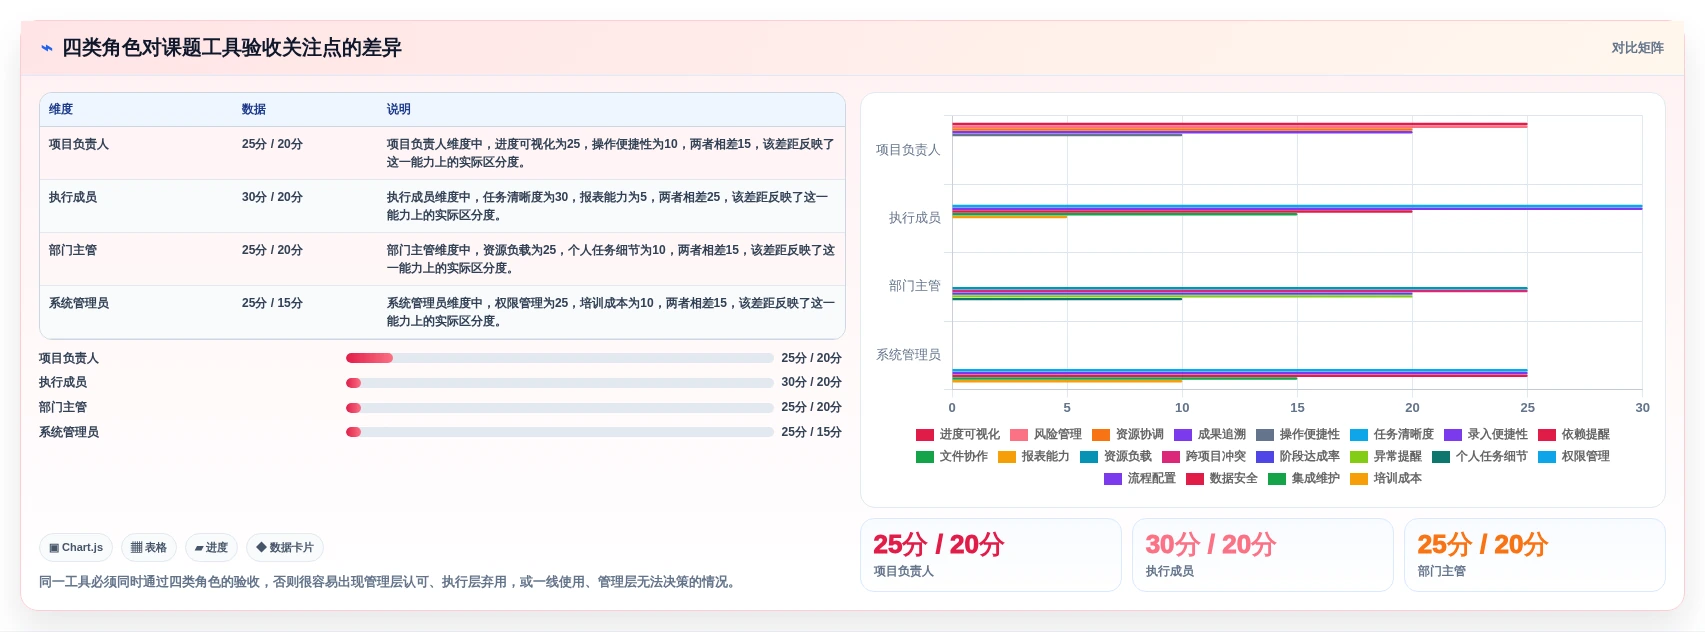1705x632 pixels.
Task: Toggle the 流程配置 legend item
Action: [1140, 478]
